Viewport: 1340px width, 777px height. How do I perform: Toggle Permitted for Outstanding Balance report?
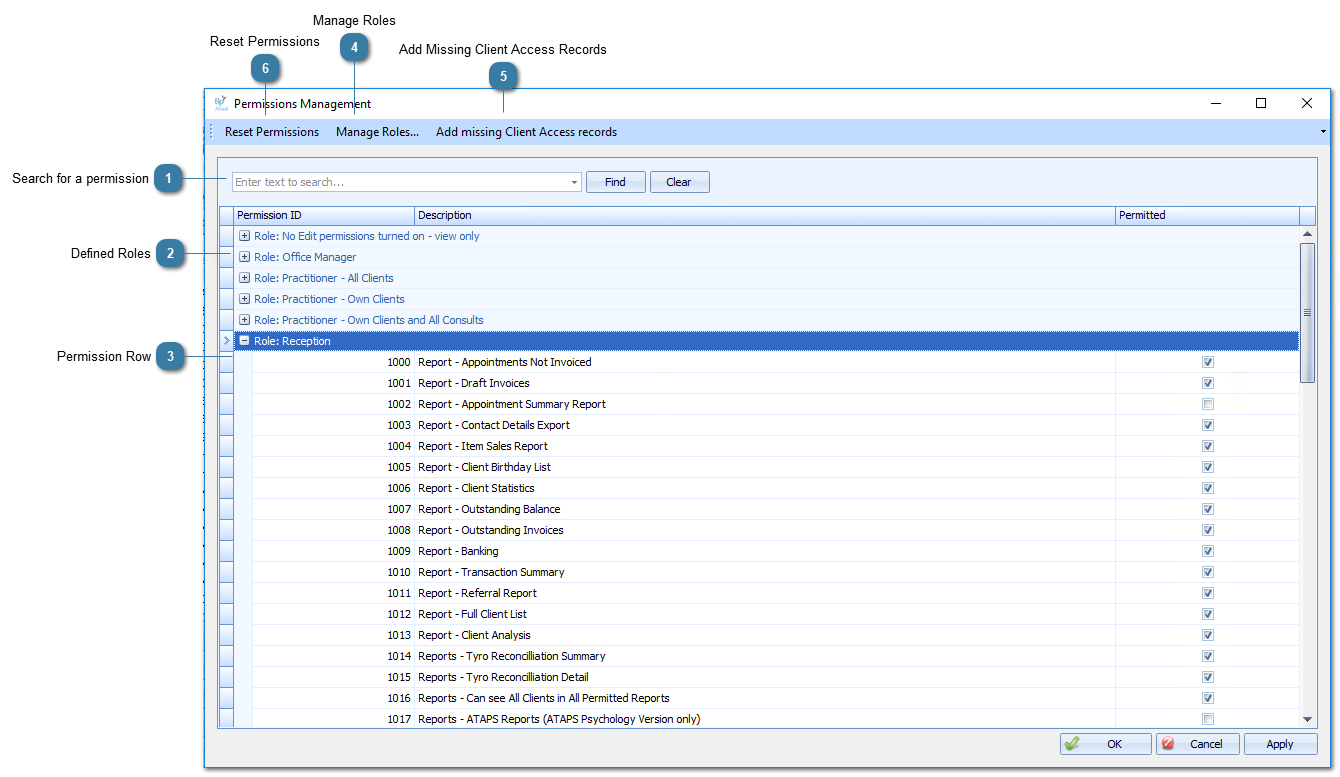click(x=1208, y=509)
